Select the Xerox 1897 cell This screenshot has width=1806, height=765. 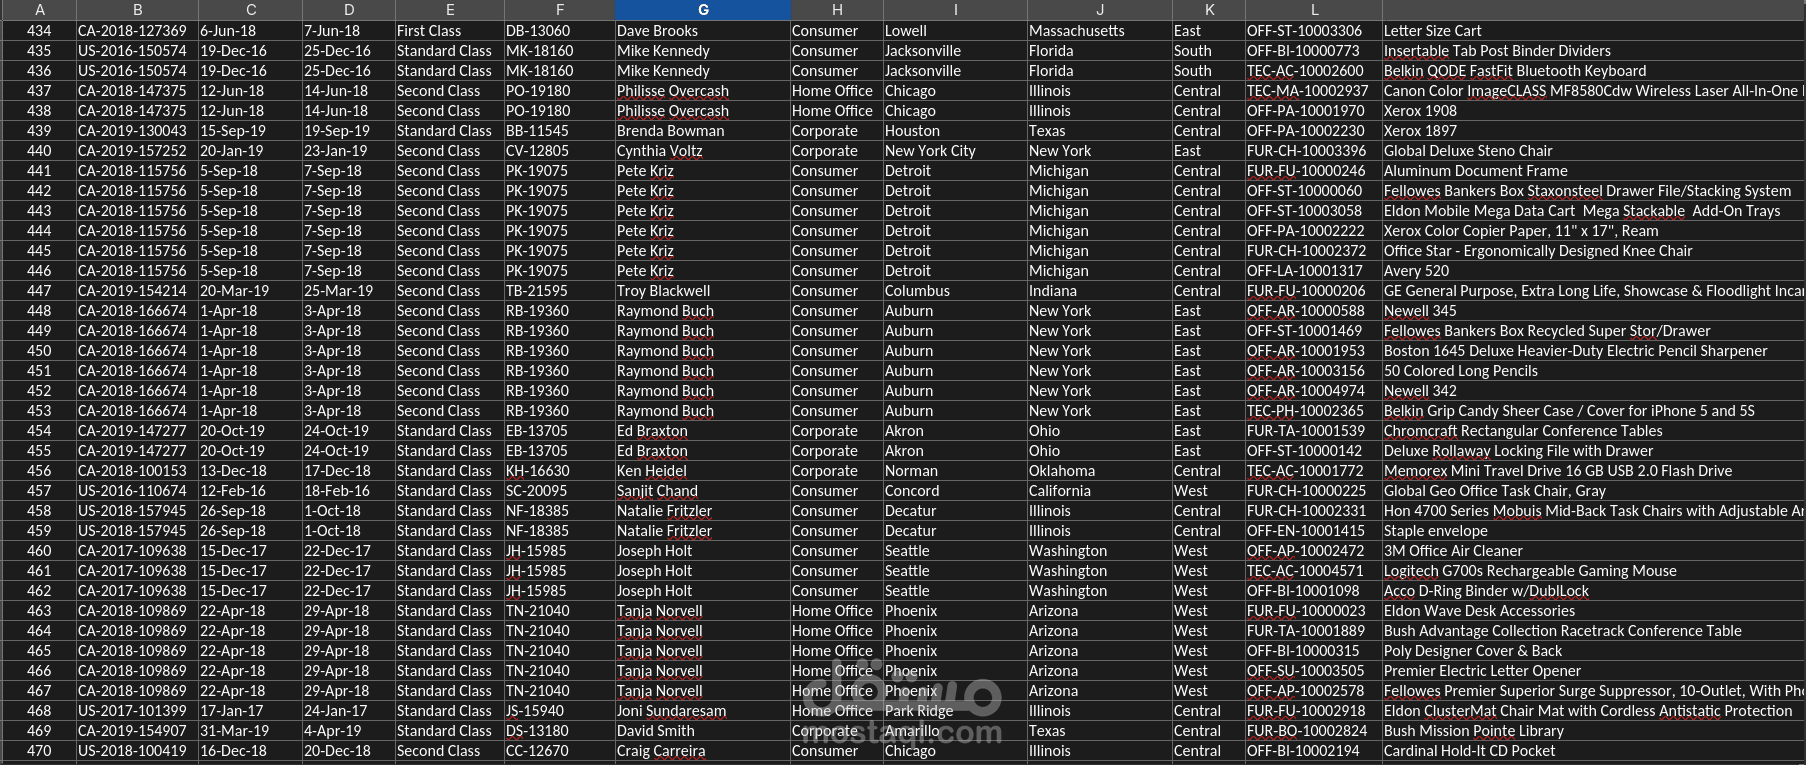1593,131
